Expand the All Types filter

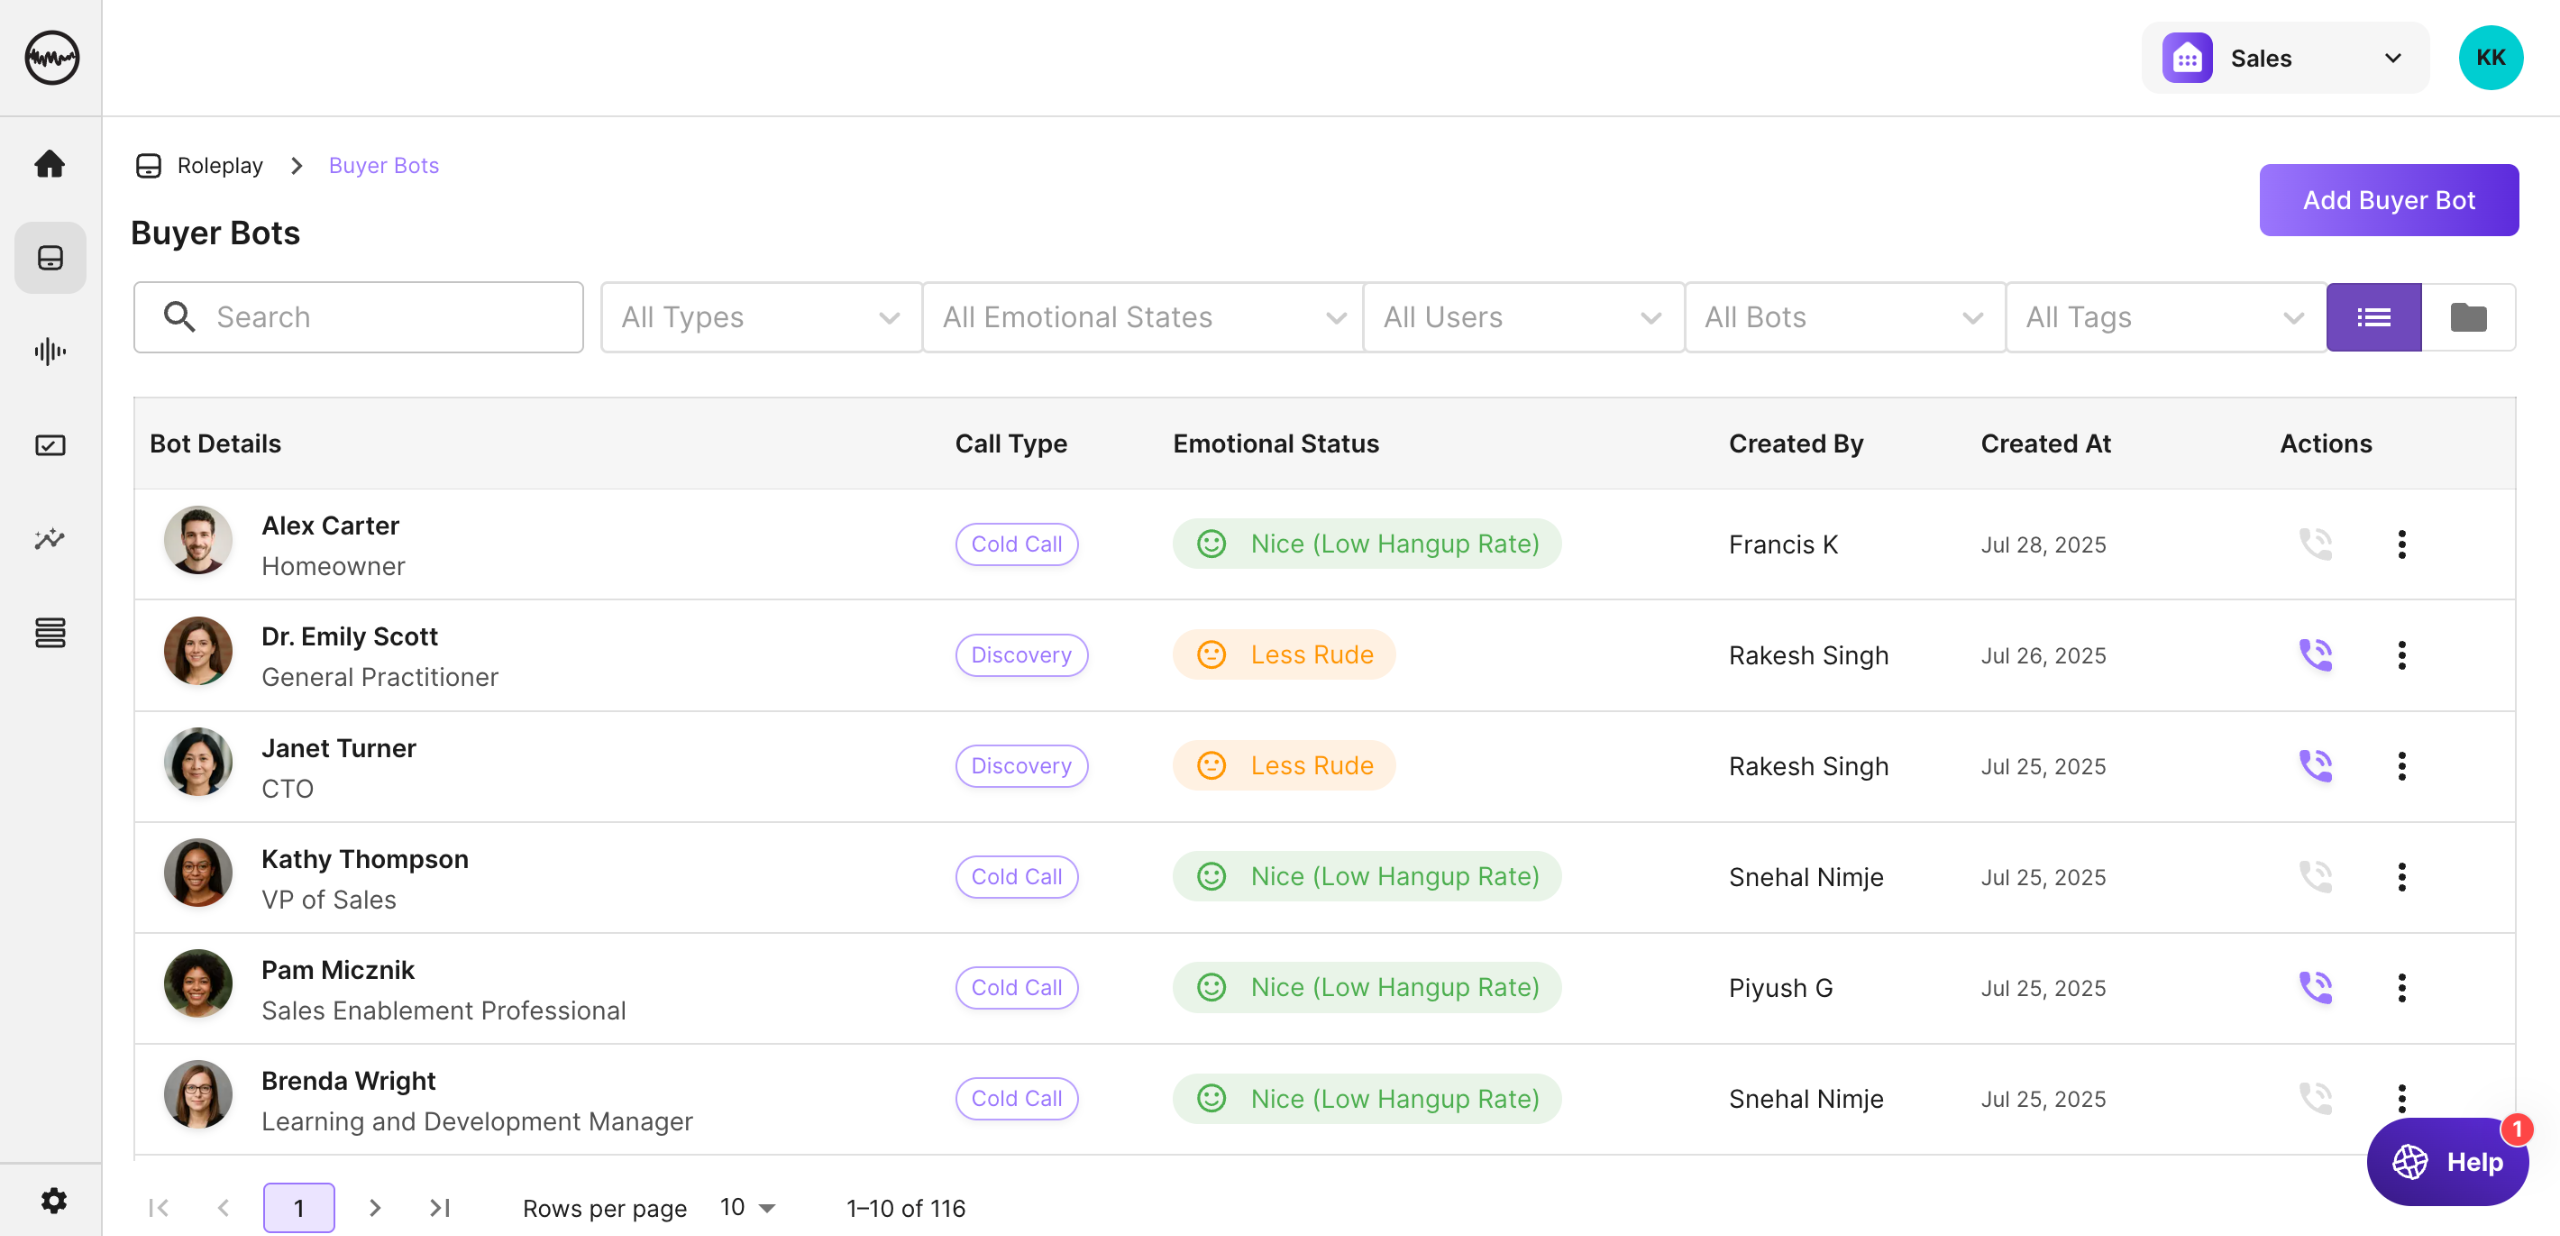(760, 317)
